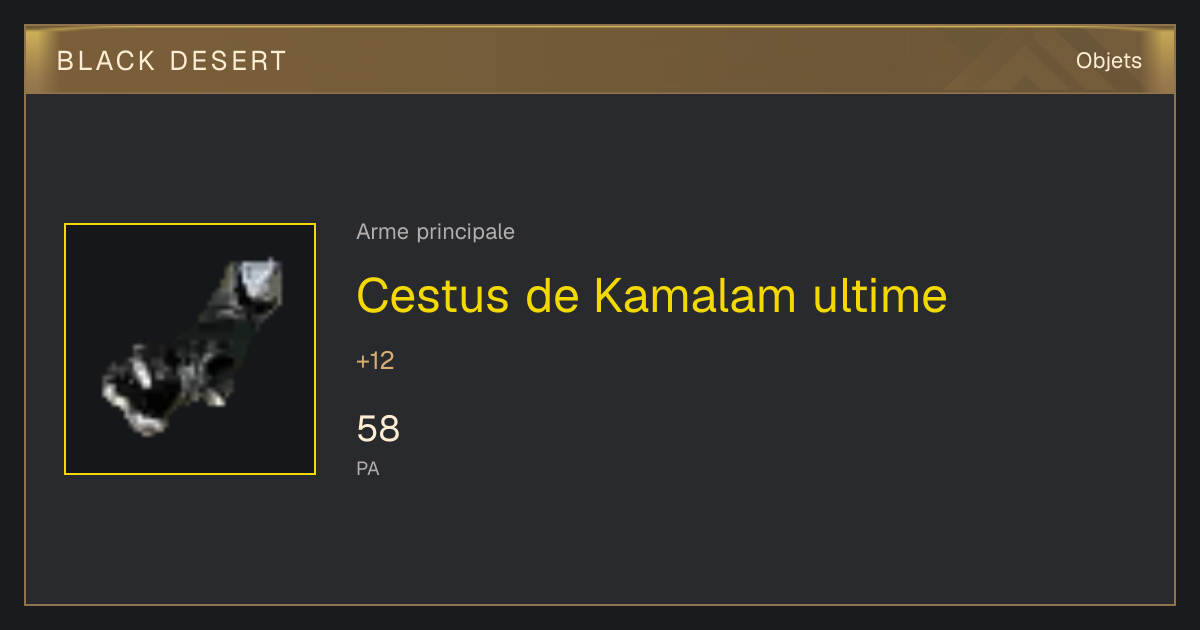Open the Cestus de Kamalam item icon
Image resolution: width=1200 pixels, height=630 pixels.
click(x=190, y=349)
